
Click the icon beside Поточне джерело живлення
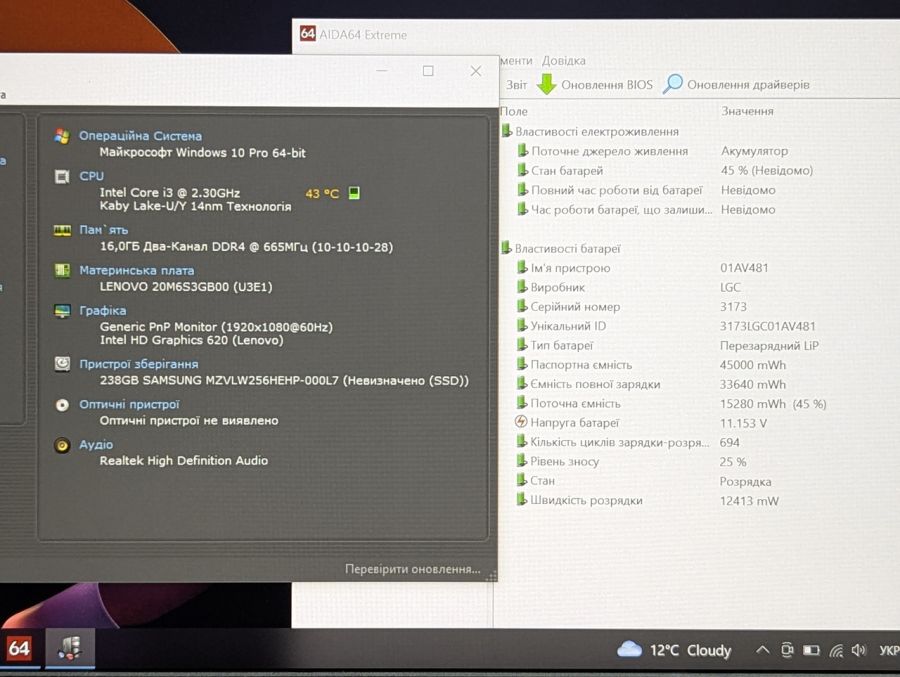tap(522, 150)
